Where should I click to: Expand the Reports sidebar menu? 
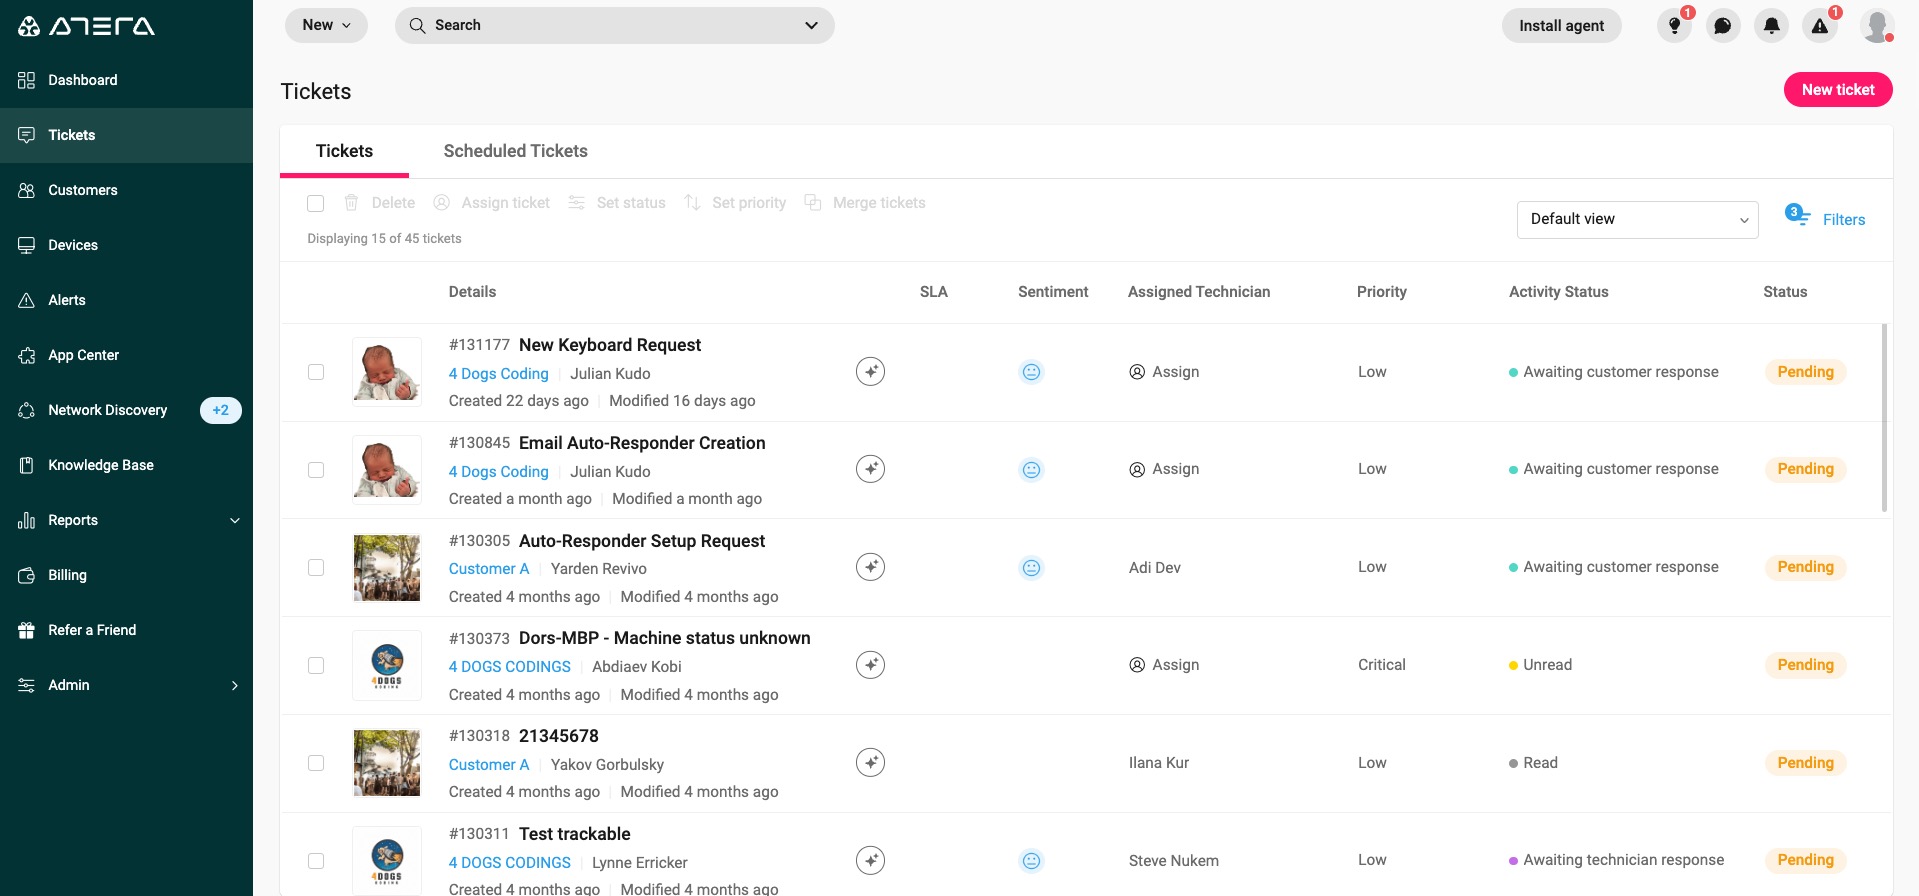pyautogui.click(x=126, y=520)
